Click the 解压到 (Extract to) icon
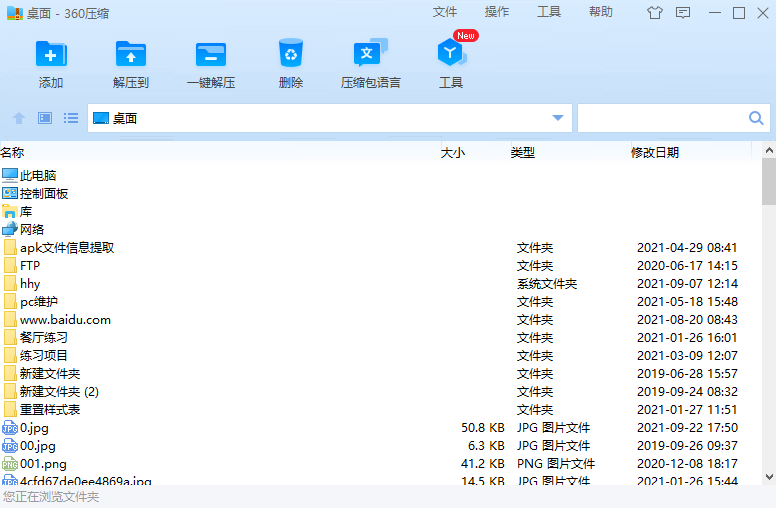 click(x=130, y=55)
